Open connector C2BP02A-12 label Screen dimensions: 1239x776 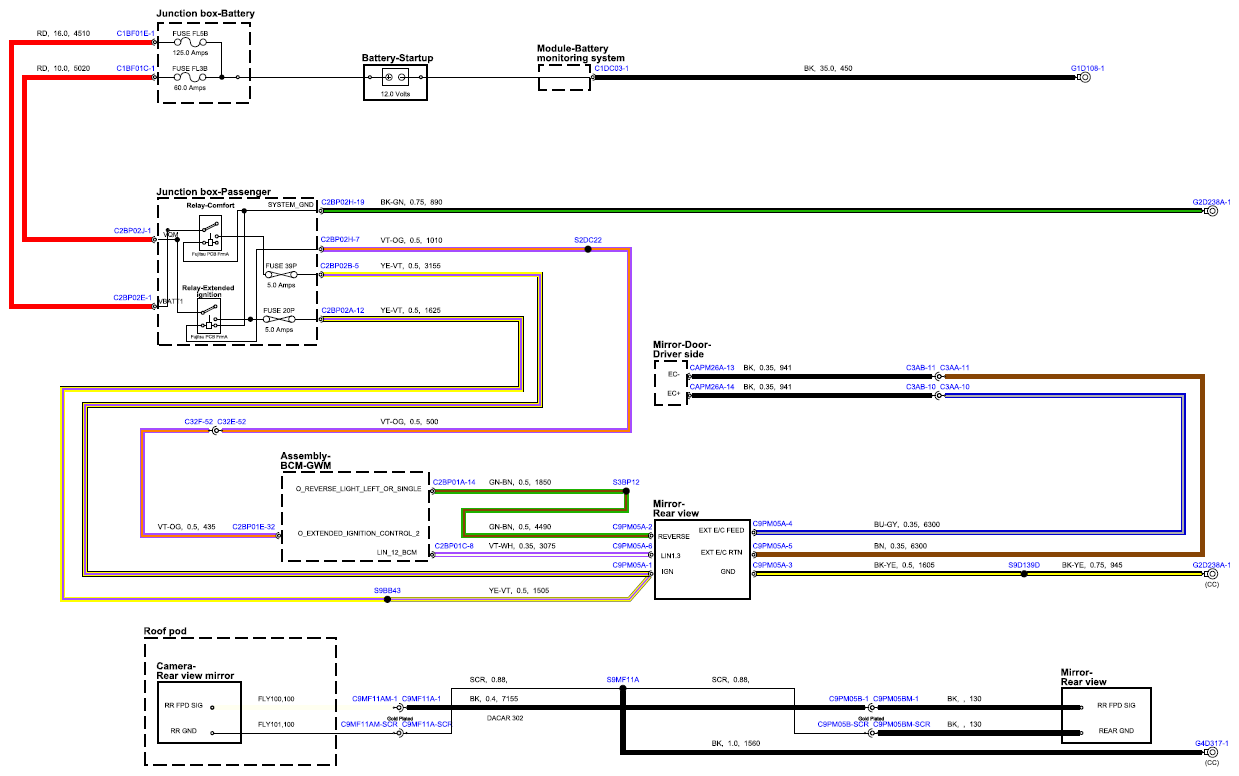coord(342,311)
